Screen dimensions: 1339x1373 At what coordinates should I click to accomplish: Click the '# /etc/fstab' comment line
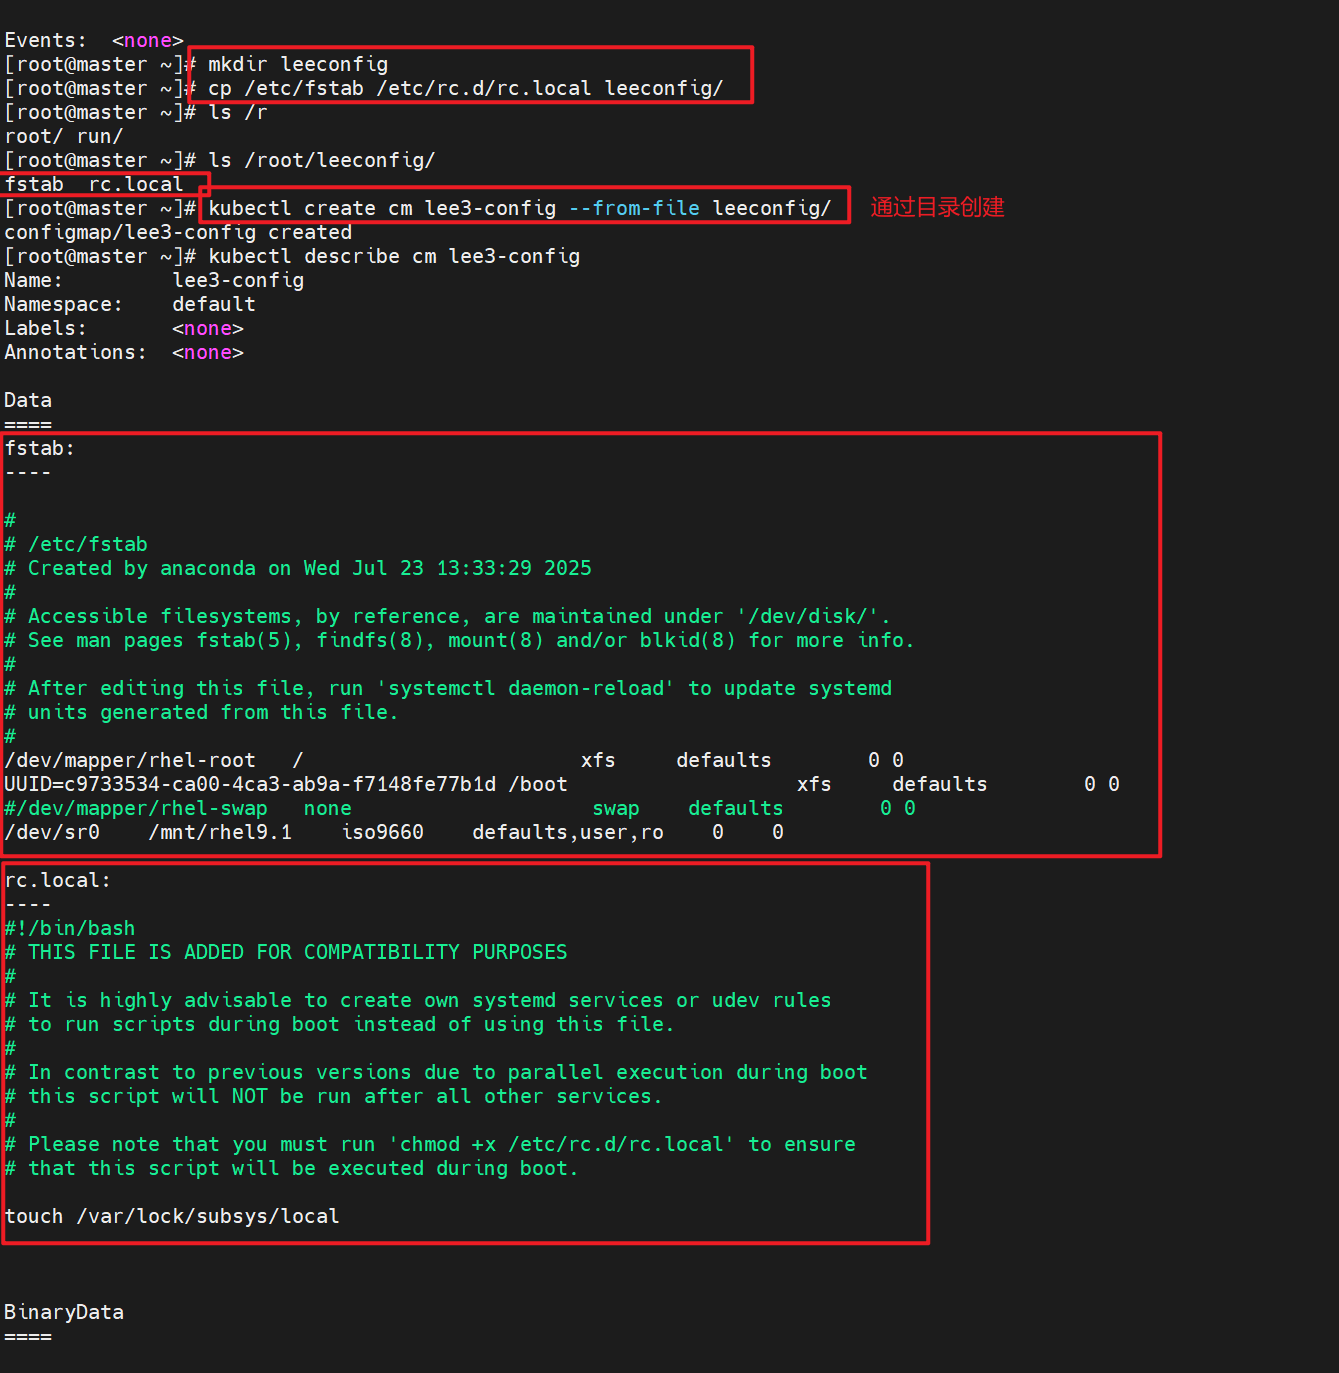point(76,544)
